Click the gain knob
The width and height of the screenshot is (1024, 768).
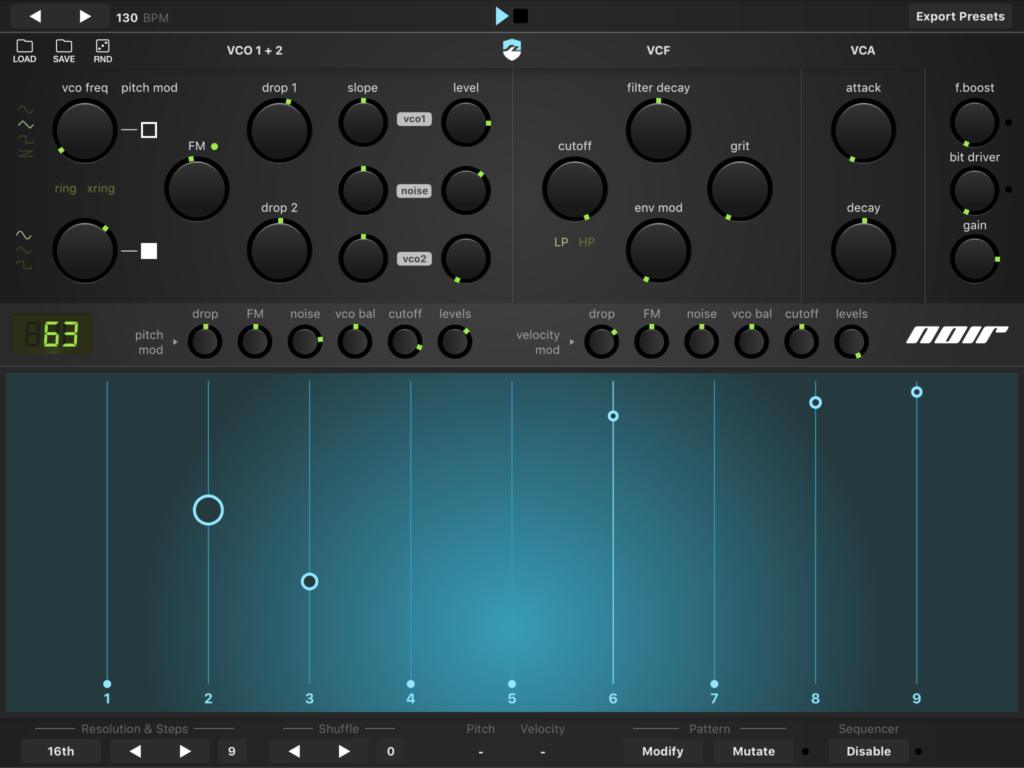click(974, 259)
